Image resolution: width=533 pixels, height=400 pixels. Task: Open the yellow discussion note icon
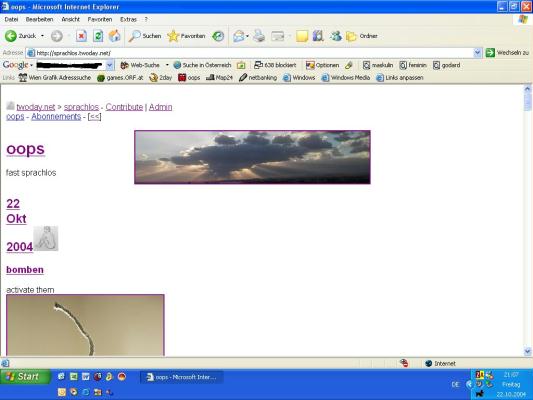pos(302,36)
